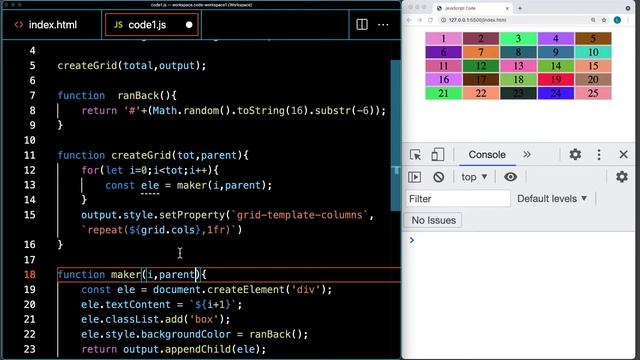Bookmark this page with the star icon
The image size is (640, 360).
tap(604, 20)
